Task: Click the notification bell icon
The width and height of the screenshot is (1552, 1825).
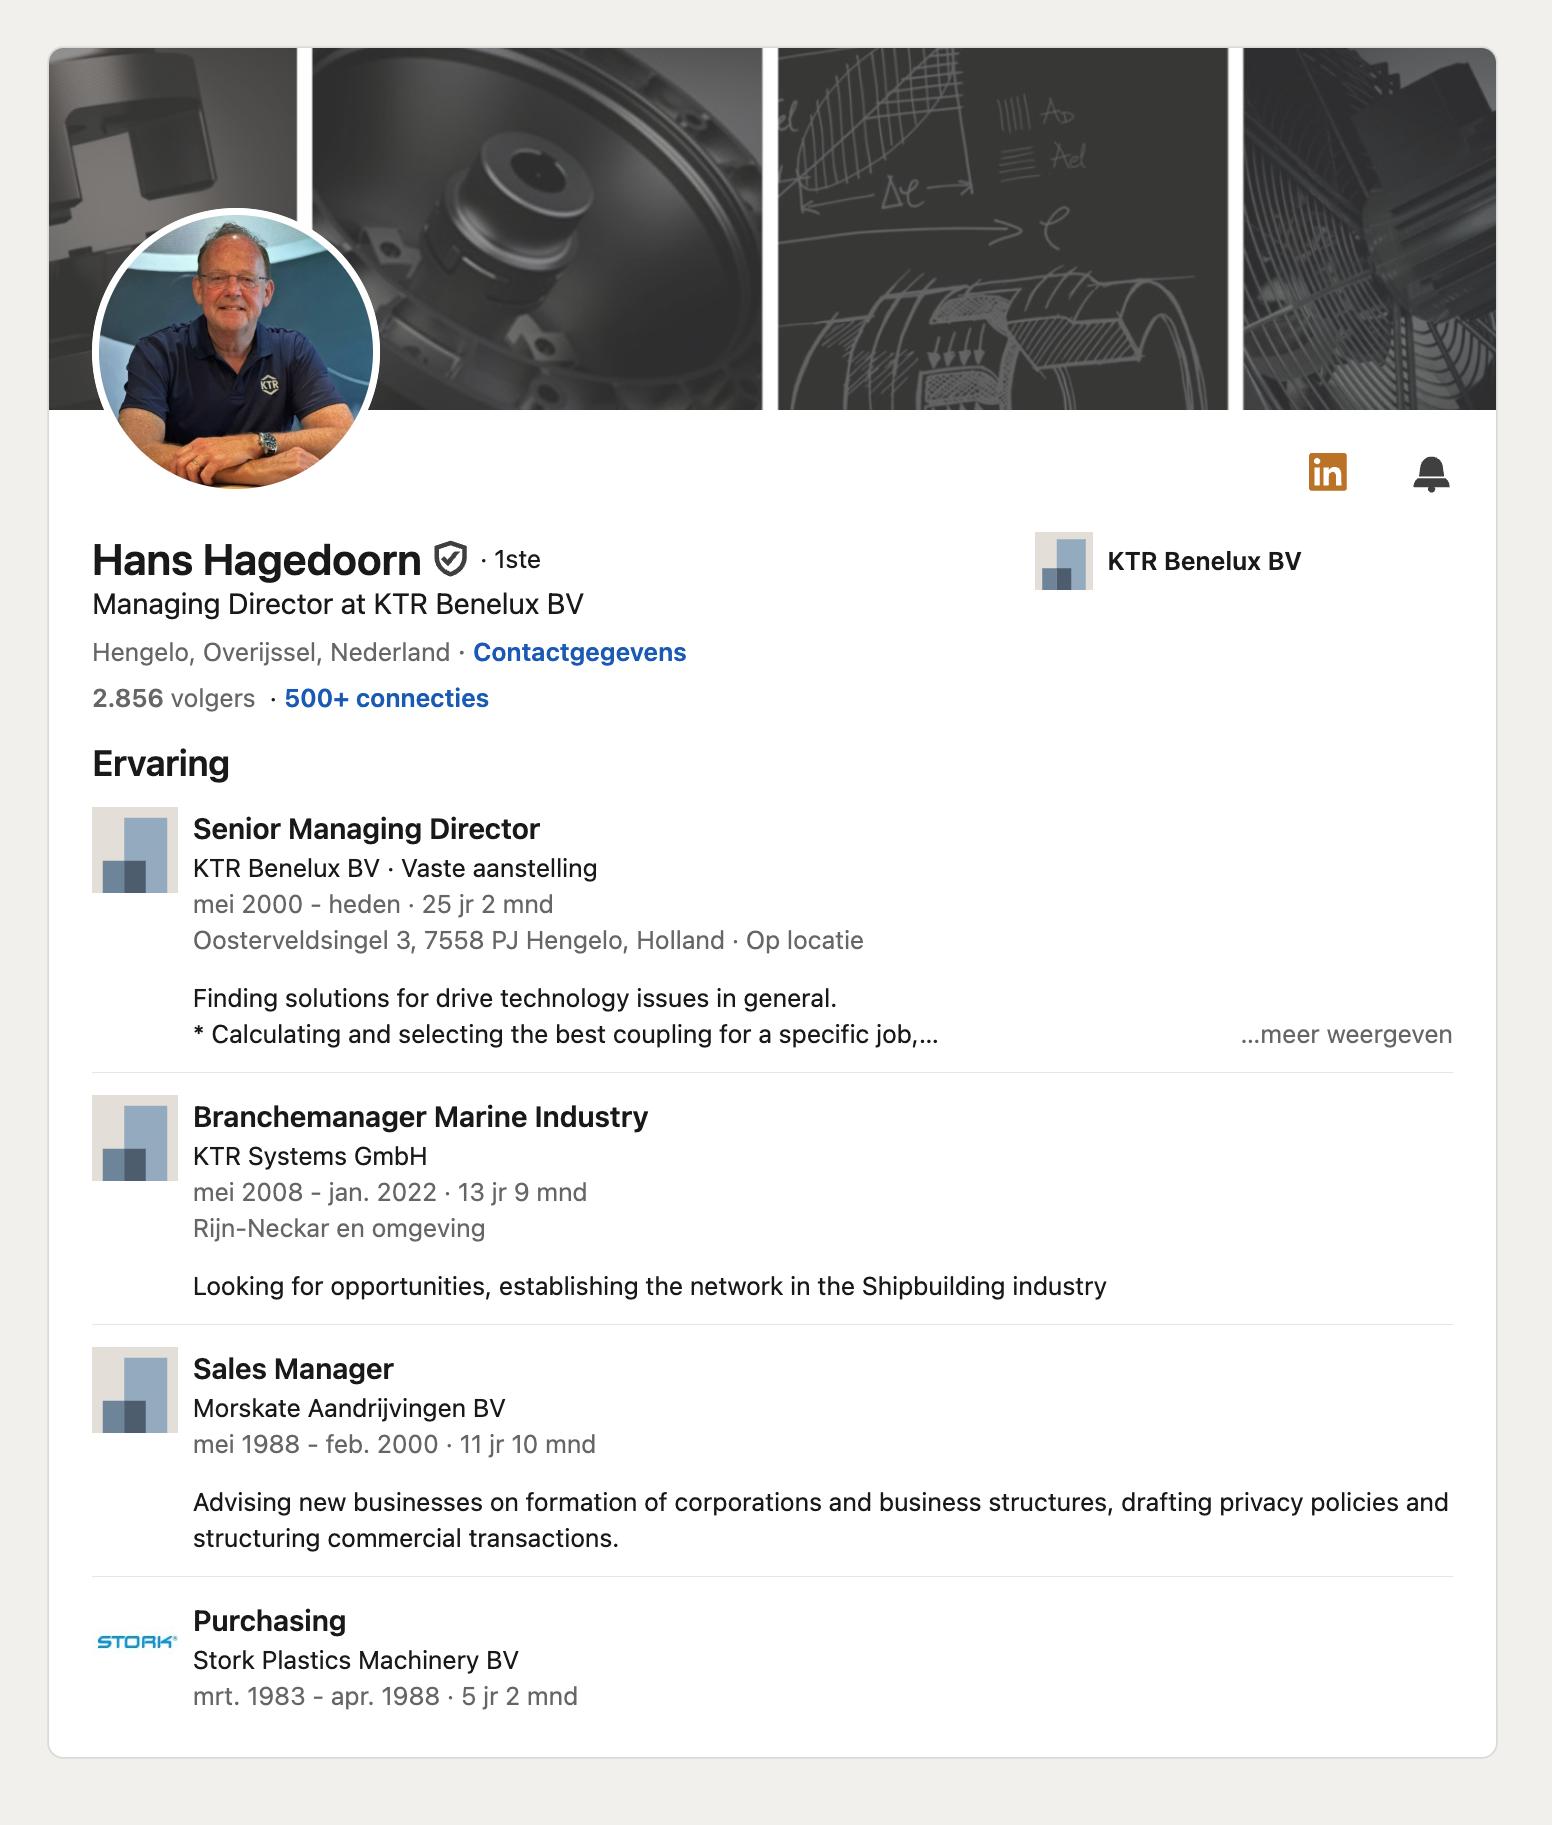Action: (1431, 473)
